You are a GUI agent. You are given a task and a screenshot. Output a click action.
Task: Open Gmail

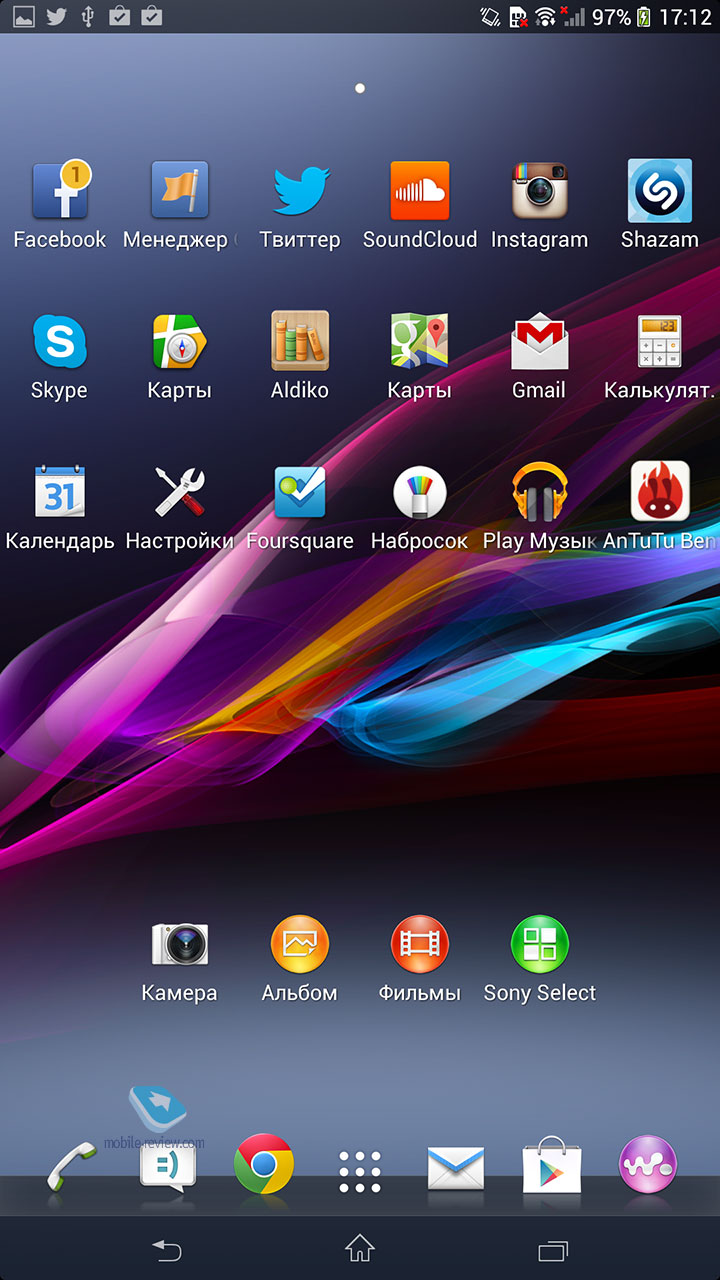point(540,341)
